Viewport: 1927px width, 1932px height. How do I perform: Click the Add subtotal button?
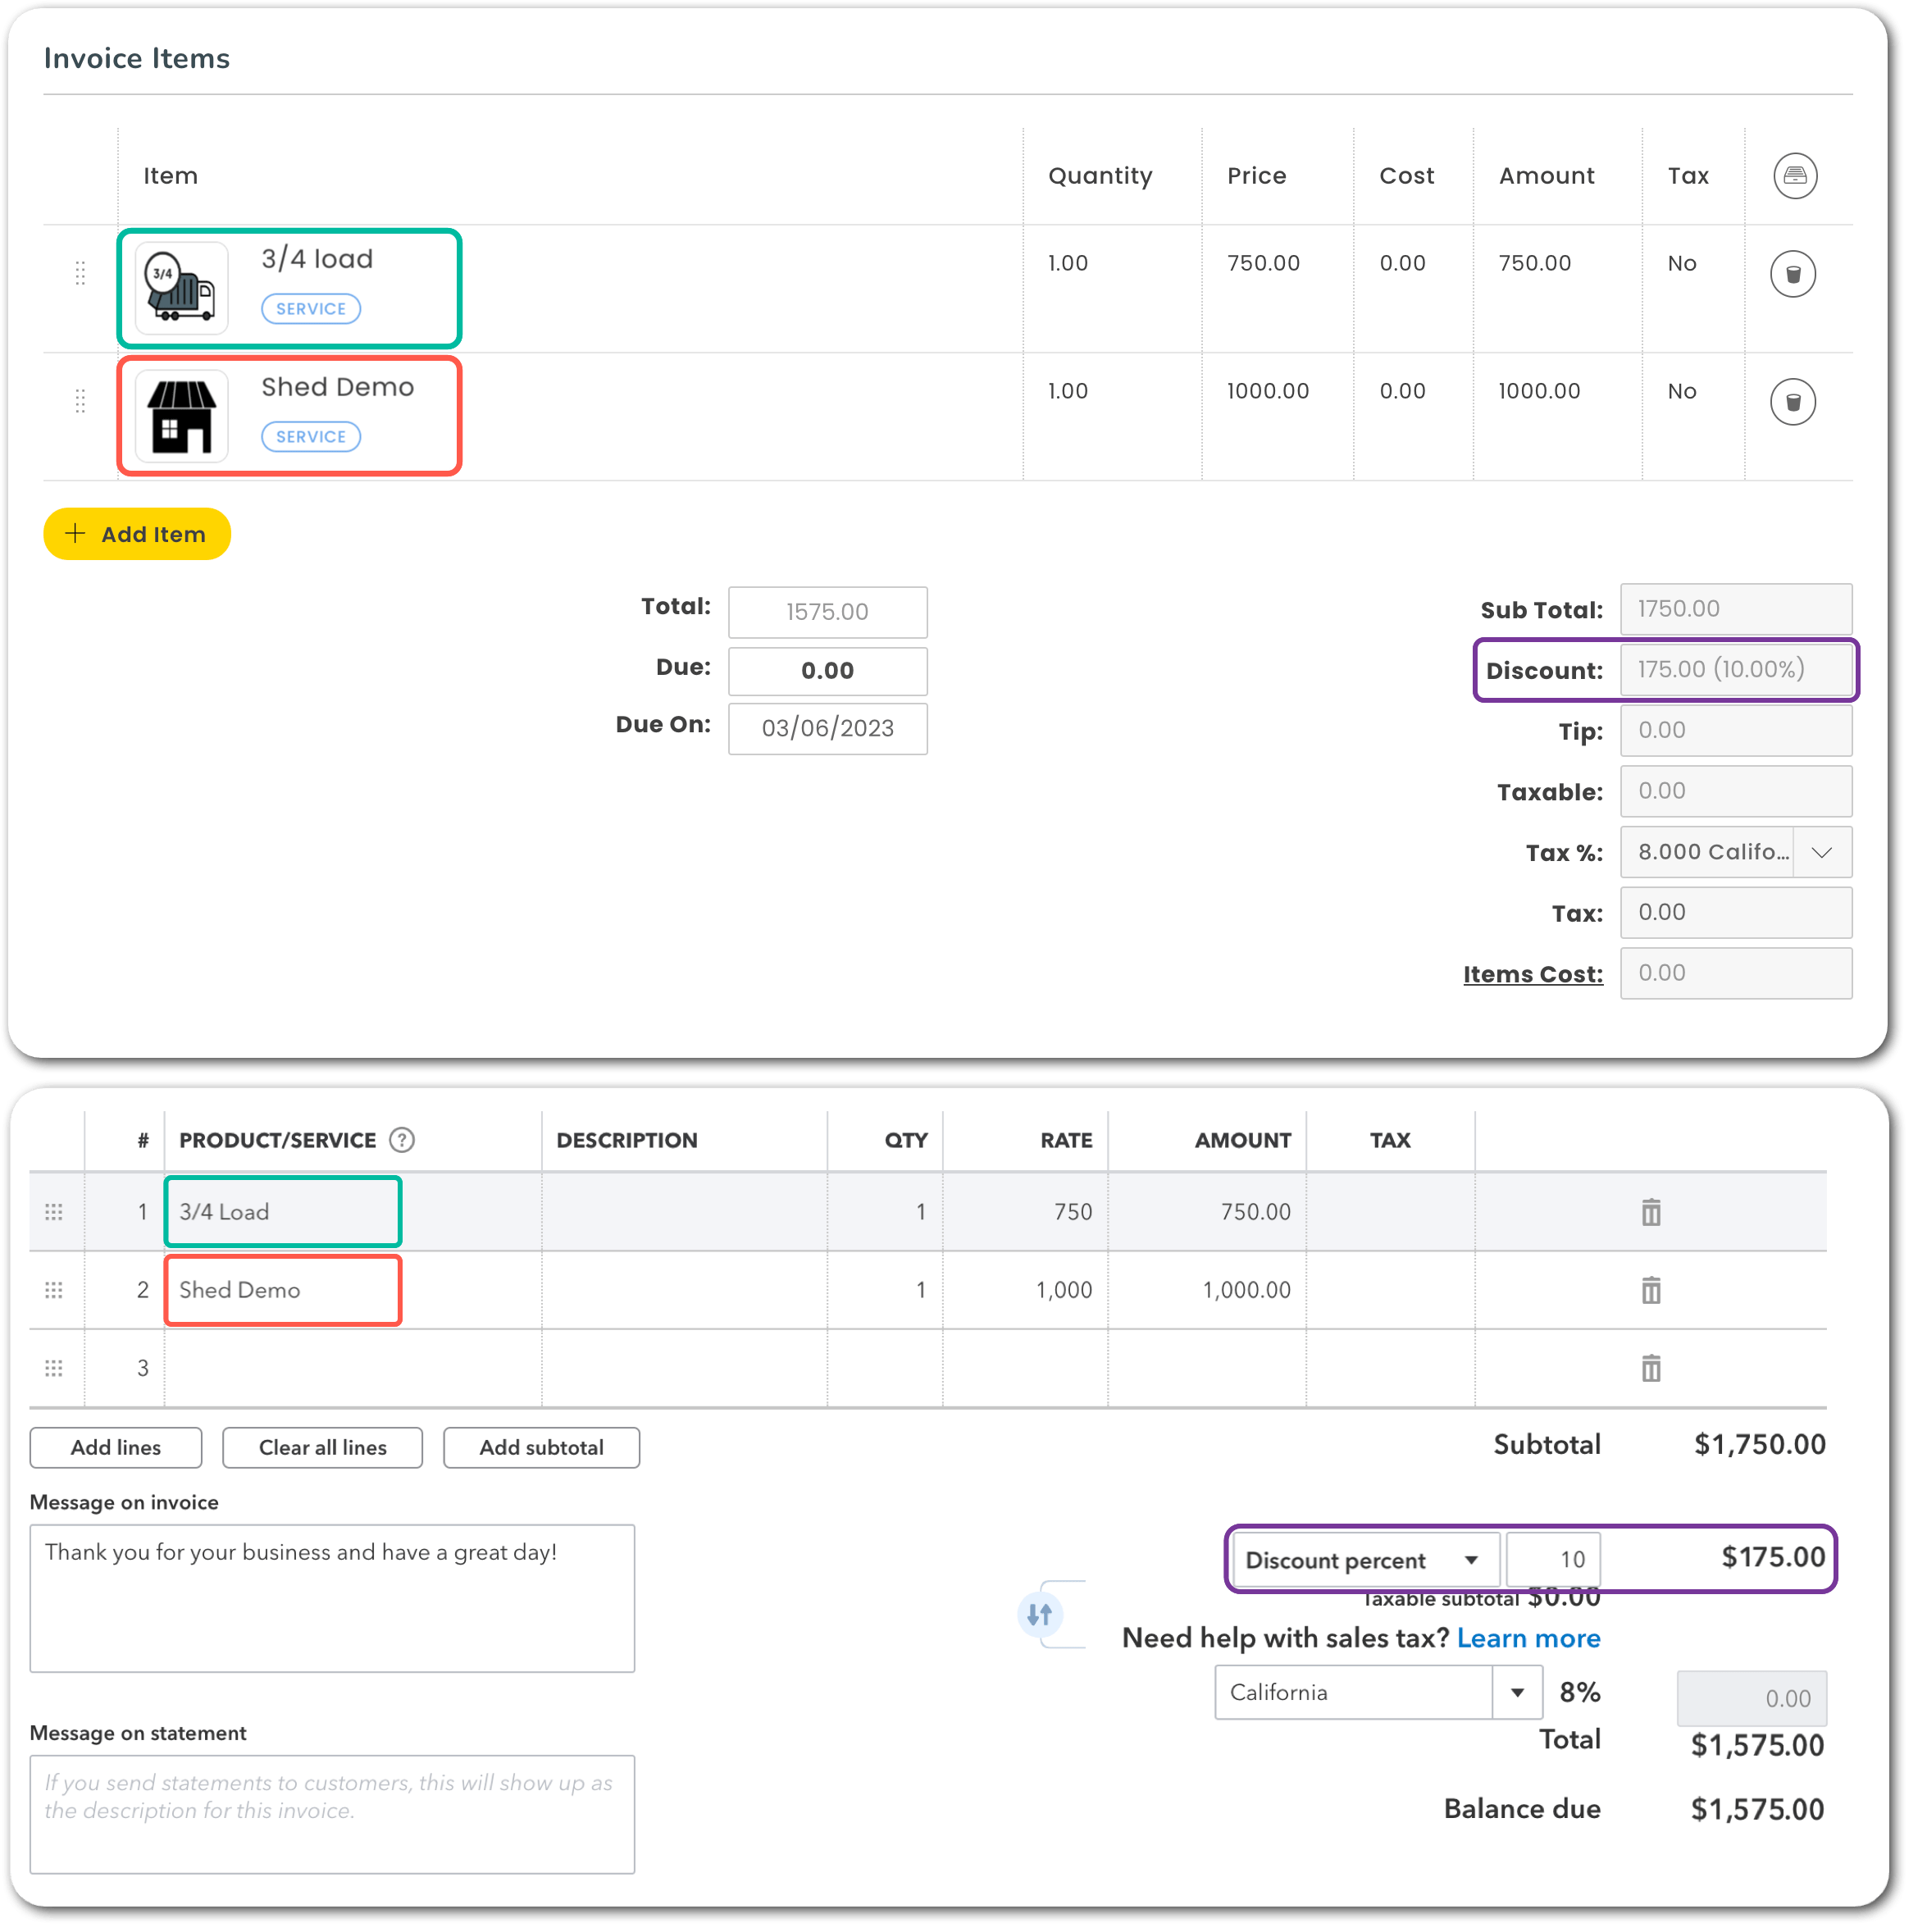coord(541,1447)
